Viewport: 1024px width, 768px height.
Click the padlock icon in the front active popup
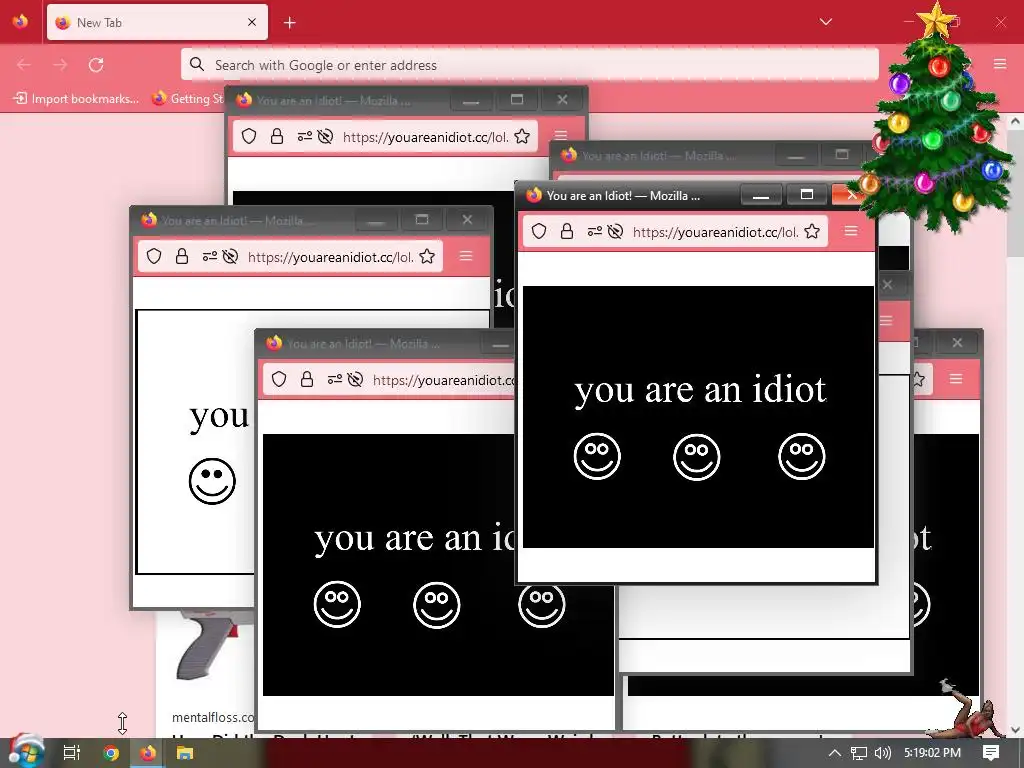click(567, 231)
